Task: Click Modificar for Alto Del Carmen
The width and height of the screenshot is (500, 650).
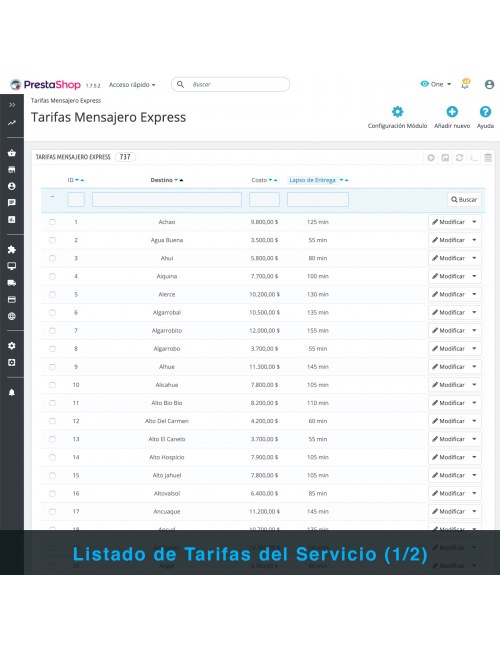Action: point(449,421)
